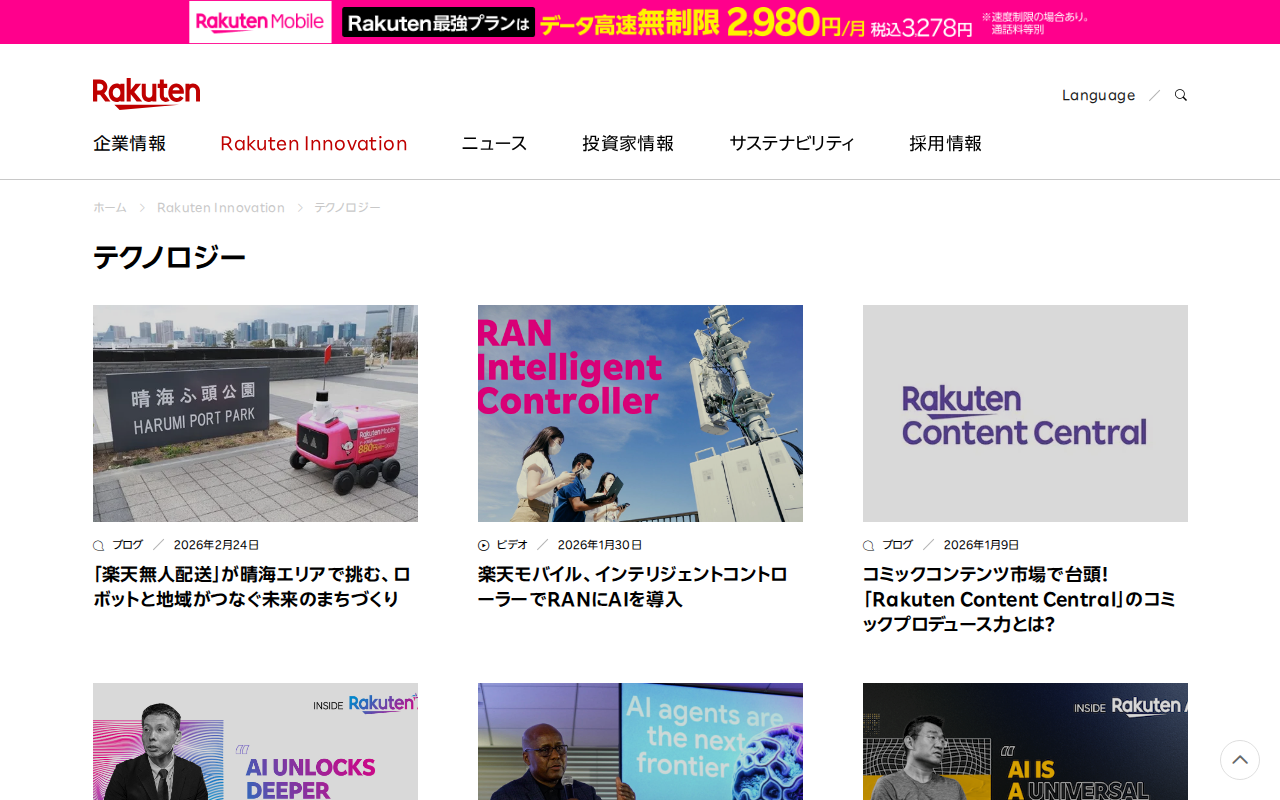The width and height of the screenshot is (1280, 800).
Task: Click the ブログ label next to 2026年1月9日
Action: click(897, 545)
